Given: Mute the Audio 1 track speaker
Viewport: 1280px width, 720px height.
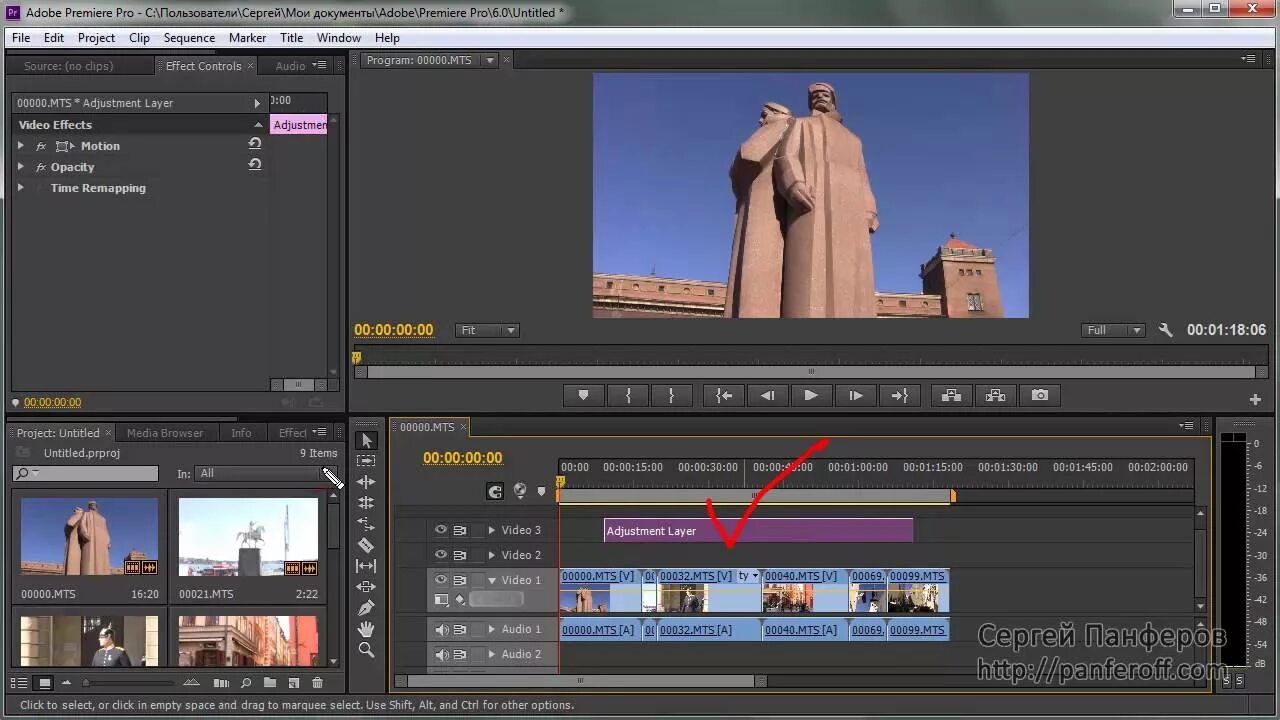Looking at the screenshot, I should click(x=441, y=629).
